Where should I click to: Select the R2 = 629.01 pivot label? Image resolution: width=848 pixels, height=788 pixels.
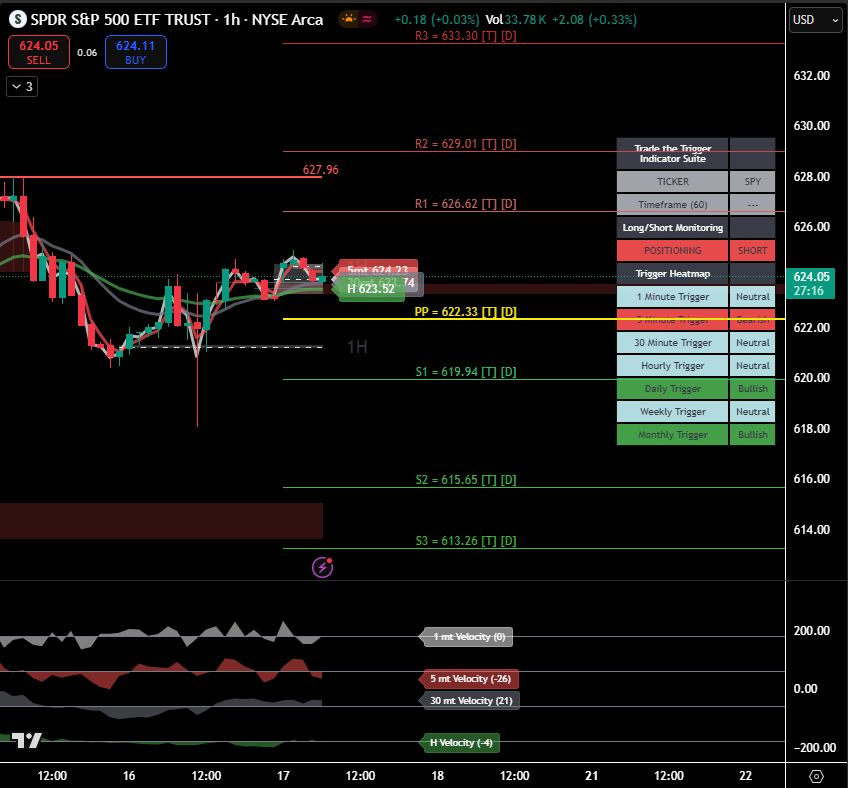(466, 144)
